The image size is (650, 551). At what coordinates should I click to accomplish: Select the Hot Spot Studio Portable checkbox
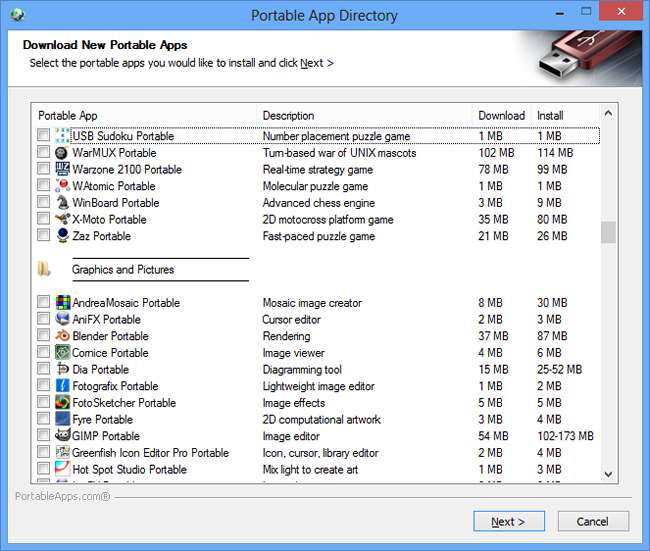pos(43,470)
